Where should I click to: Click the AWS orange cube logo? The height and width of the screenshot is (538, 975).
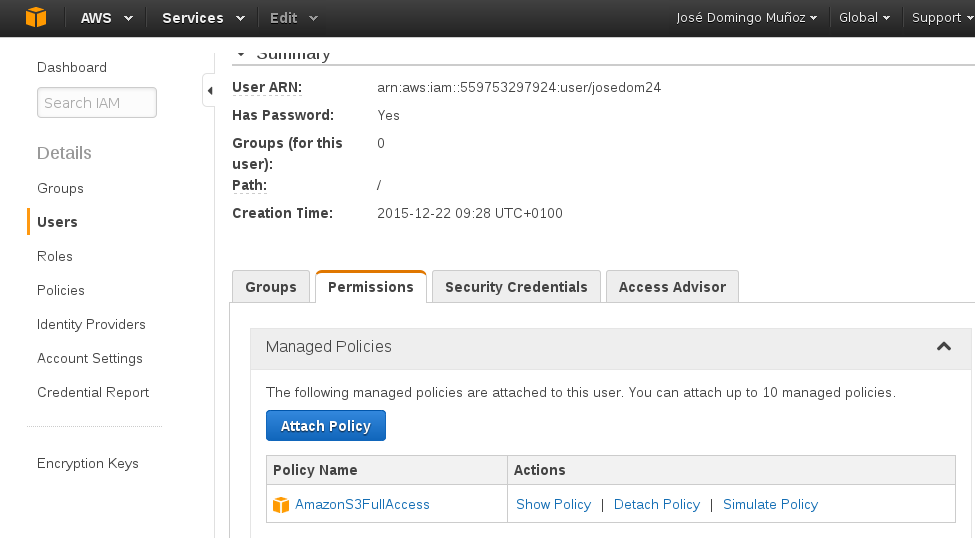coord(36,18)
